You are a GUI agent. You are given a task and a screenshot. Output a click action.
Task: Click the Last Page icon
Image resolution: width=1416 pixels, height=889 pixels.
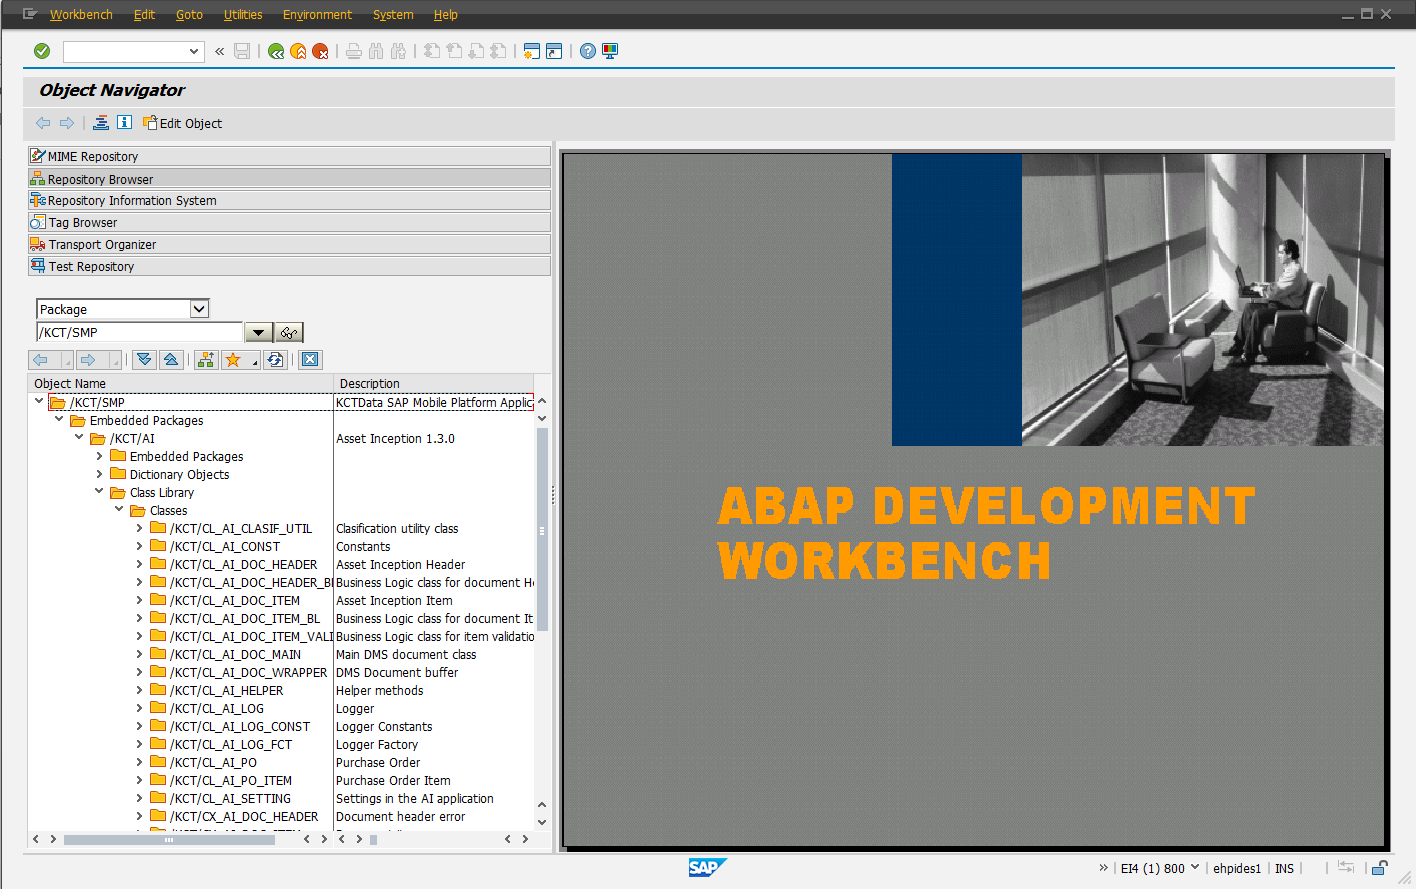pyautogui.click(x=498, y=51)
